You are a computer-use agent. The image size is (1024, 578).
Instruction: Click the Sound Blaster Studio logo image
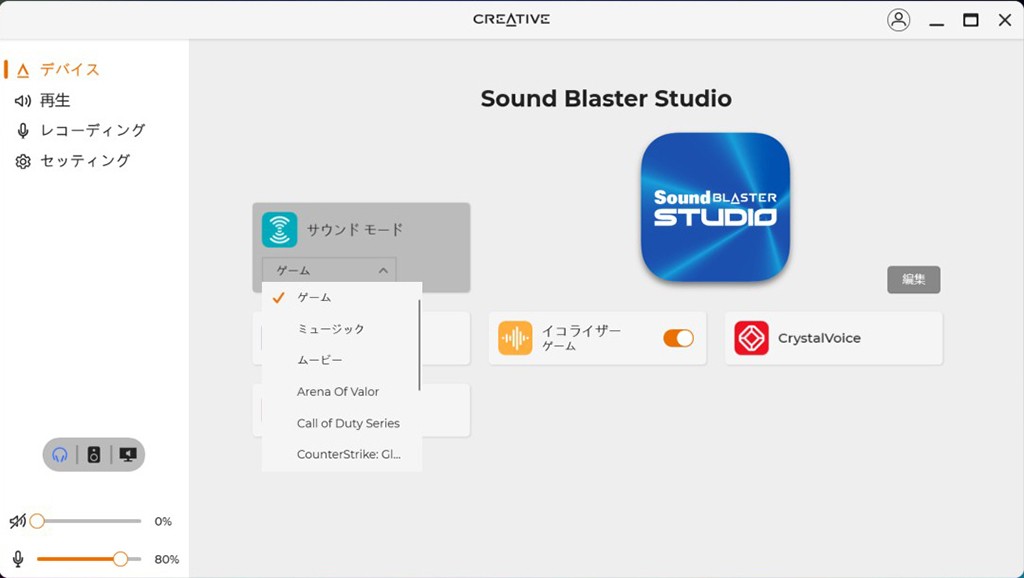[x=715, y=207]
